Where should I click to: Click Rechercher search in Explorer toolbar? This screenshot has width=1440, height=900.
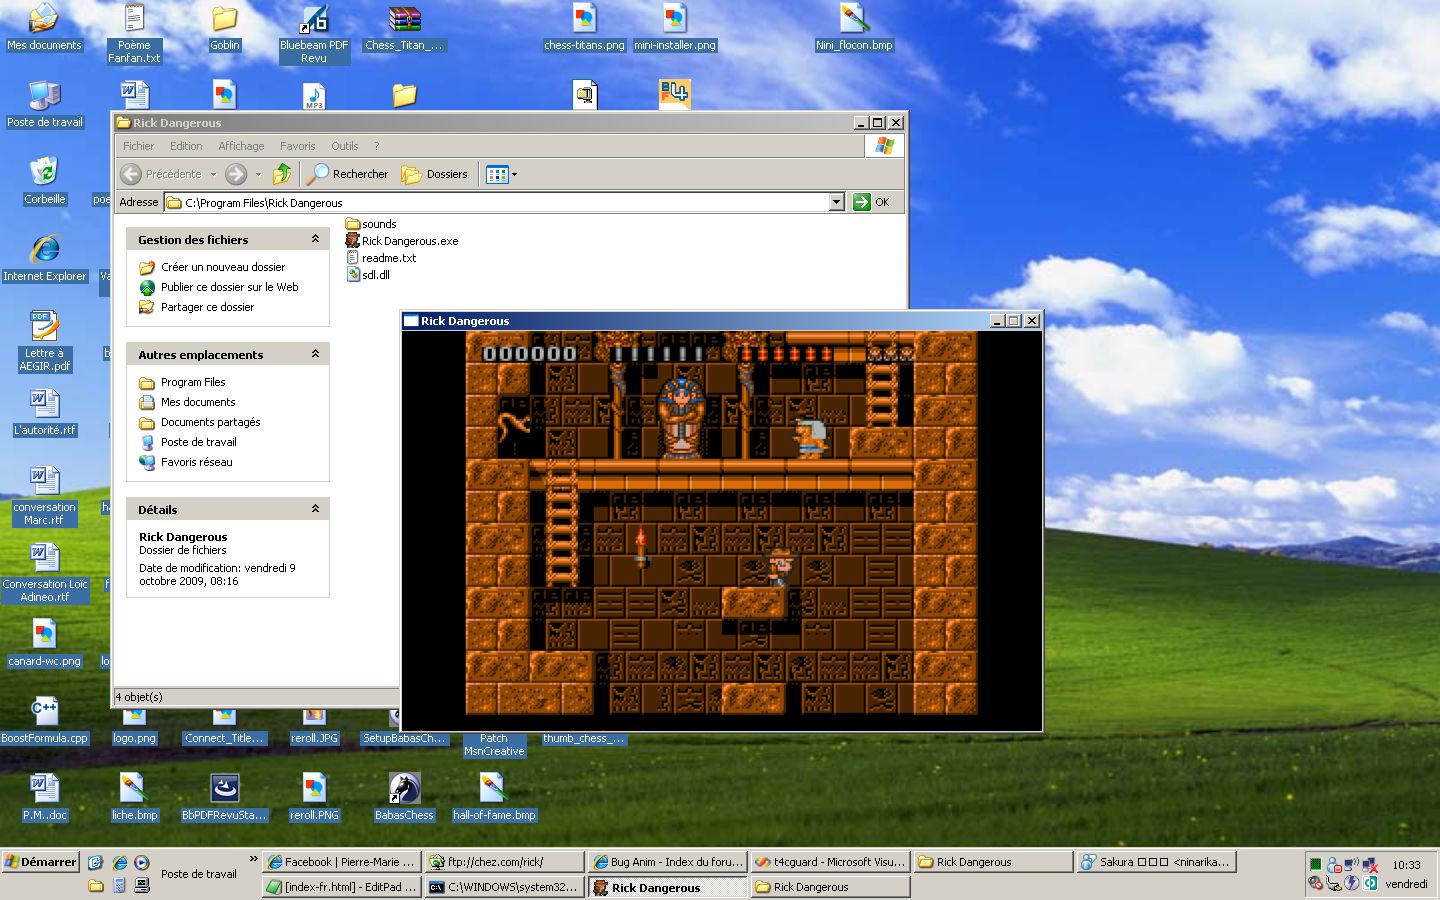(x=348, y=174)
